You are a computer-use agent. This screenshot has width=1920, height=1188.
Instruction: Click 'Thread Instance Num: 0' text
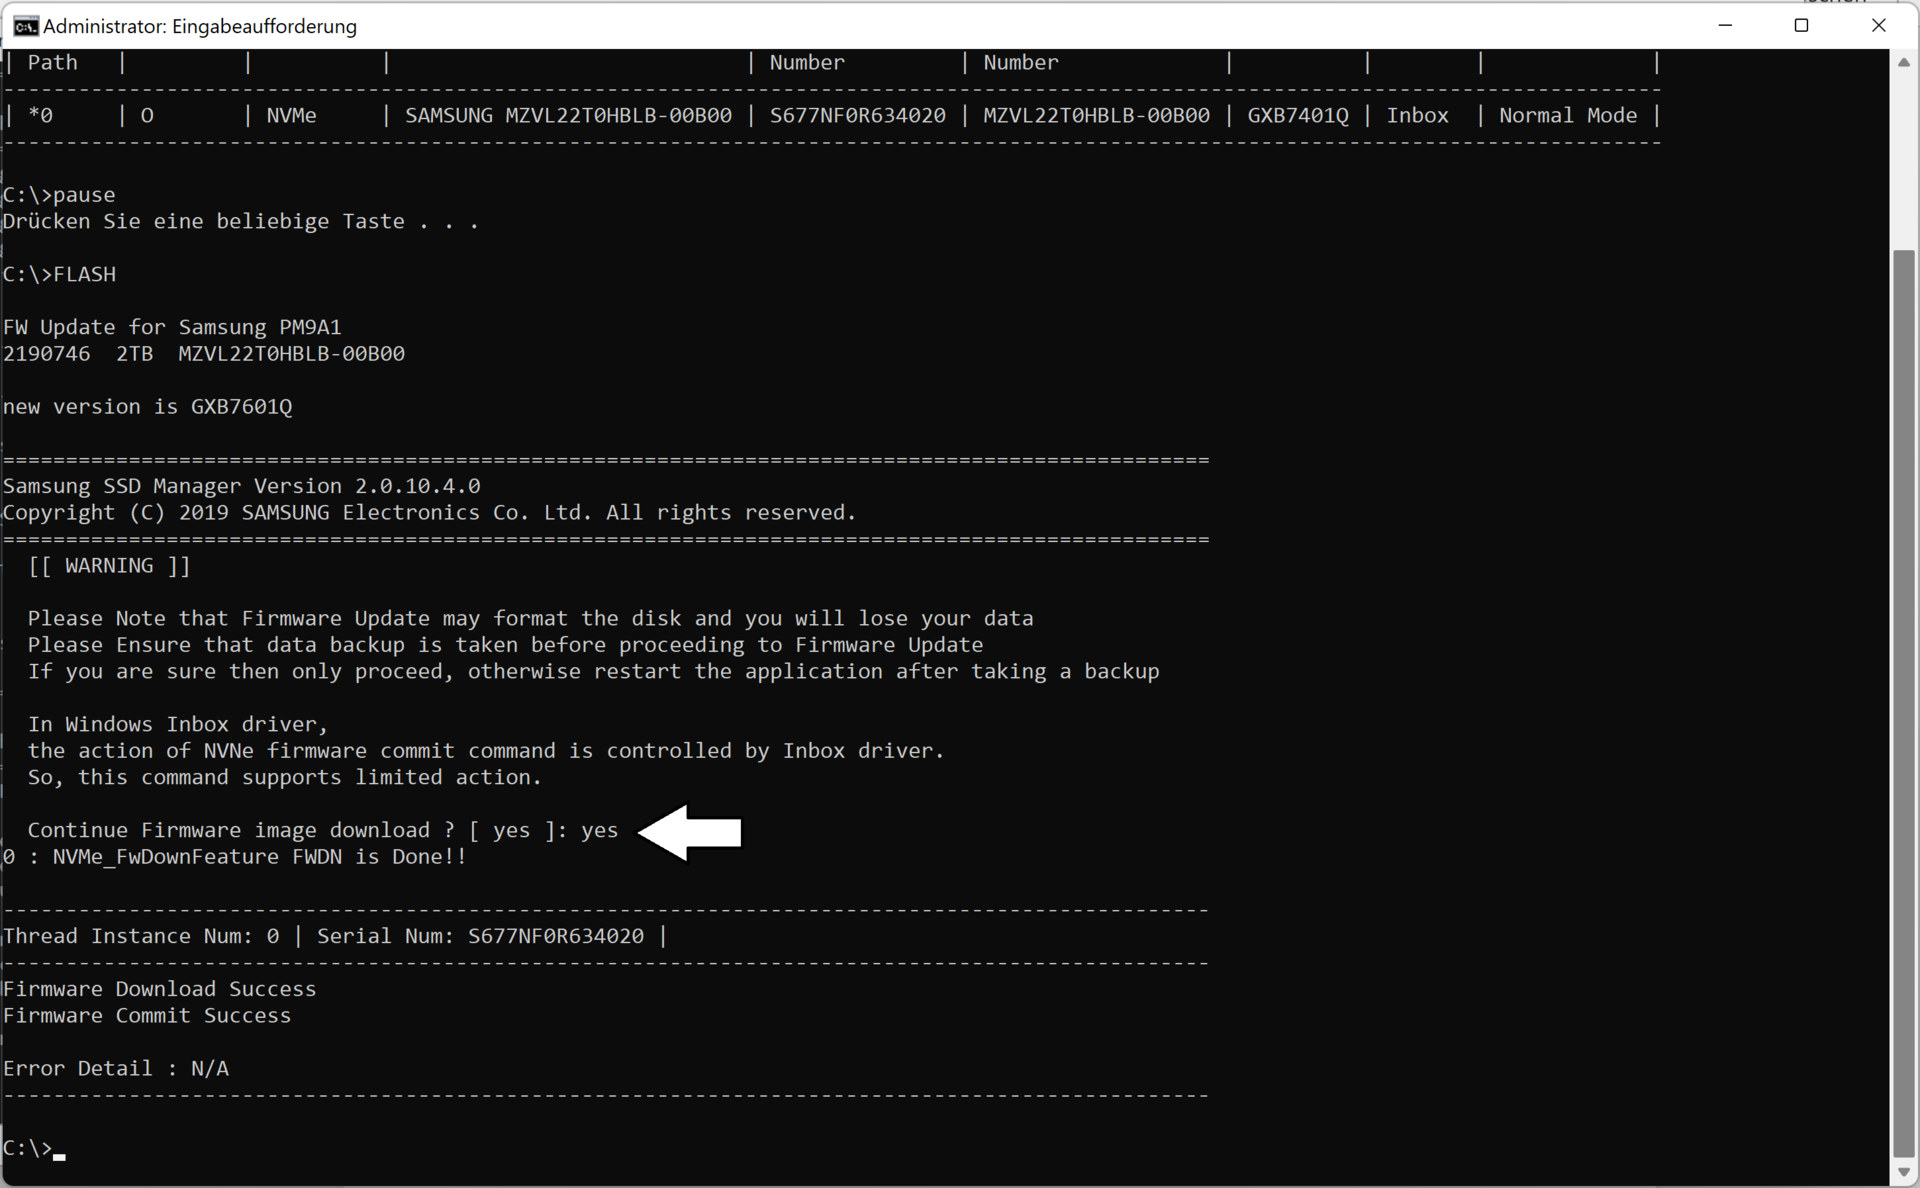(x=141, y=937)
